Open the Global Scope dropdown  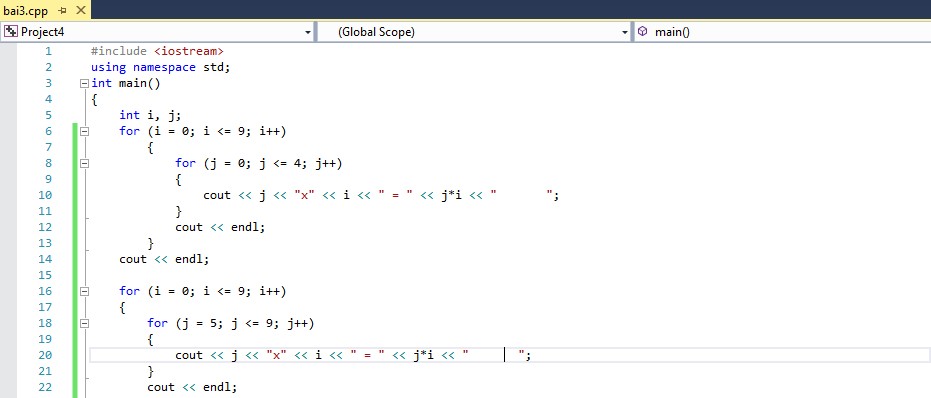pyautogui.click(x=474, y=32)
